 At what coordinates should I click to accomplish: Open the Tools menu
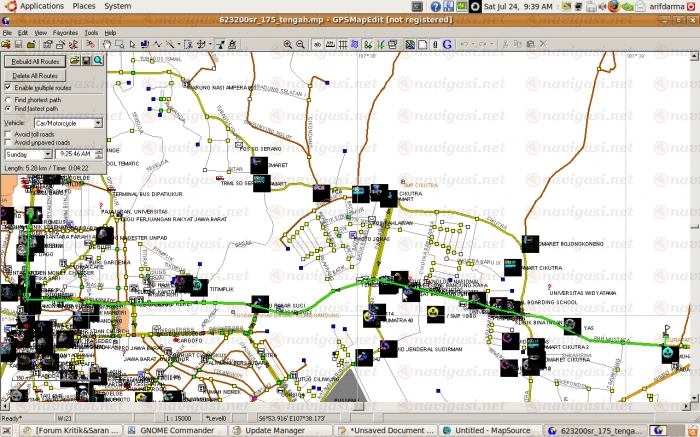click(x=91, y=32)
